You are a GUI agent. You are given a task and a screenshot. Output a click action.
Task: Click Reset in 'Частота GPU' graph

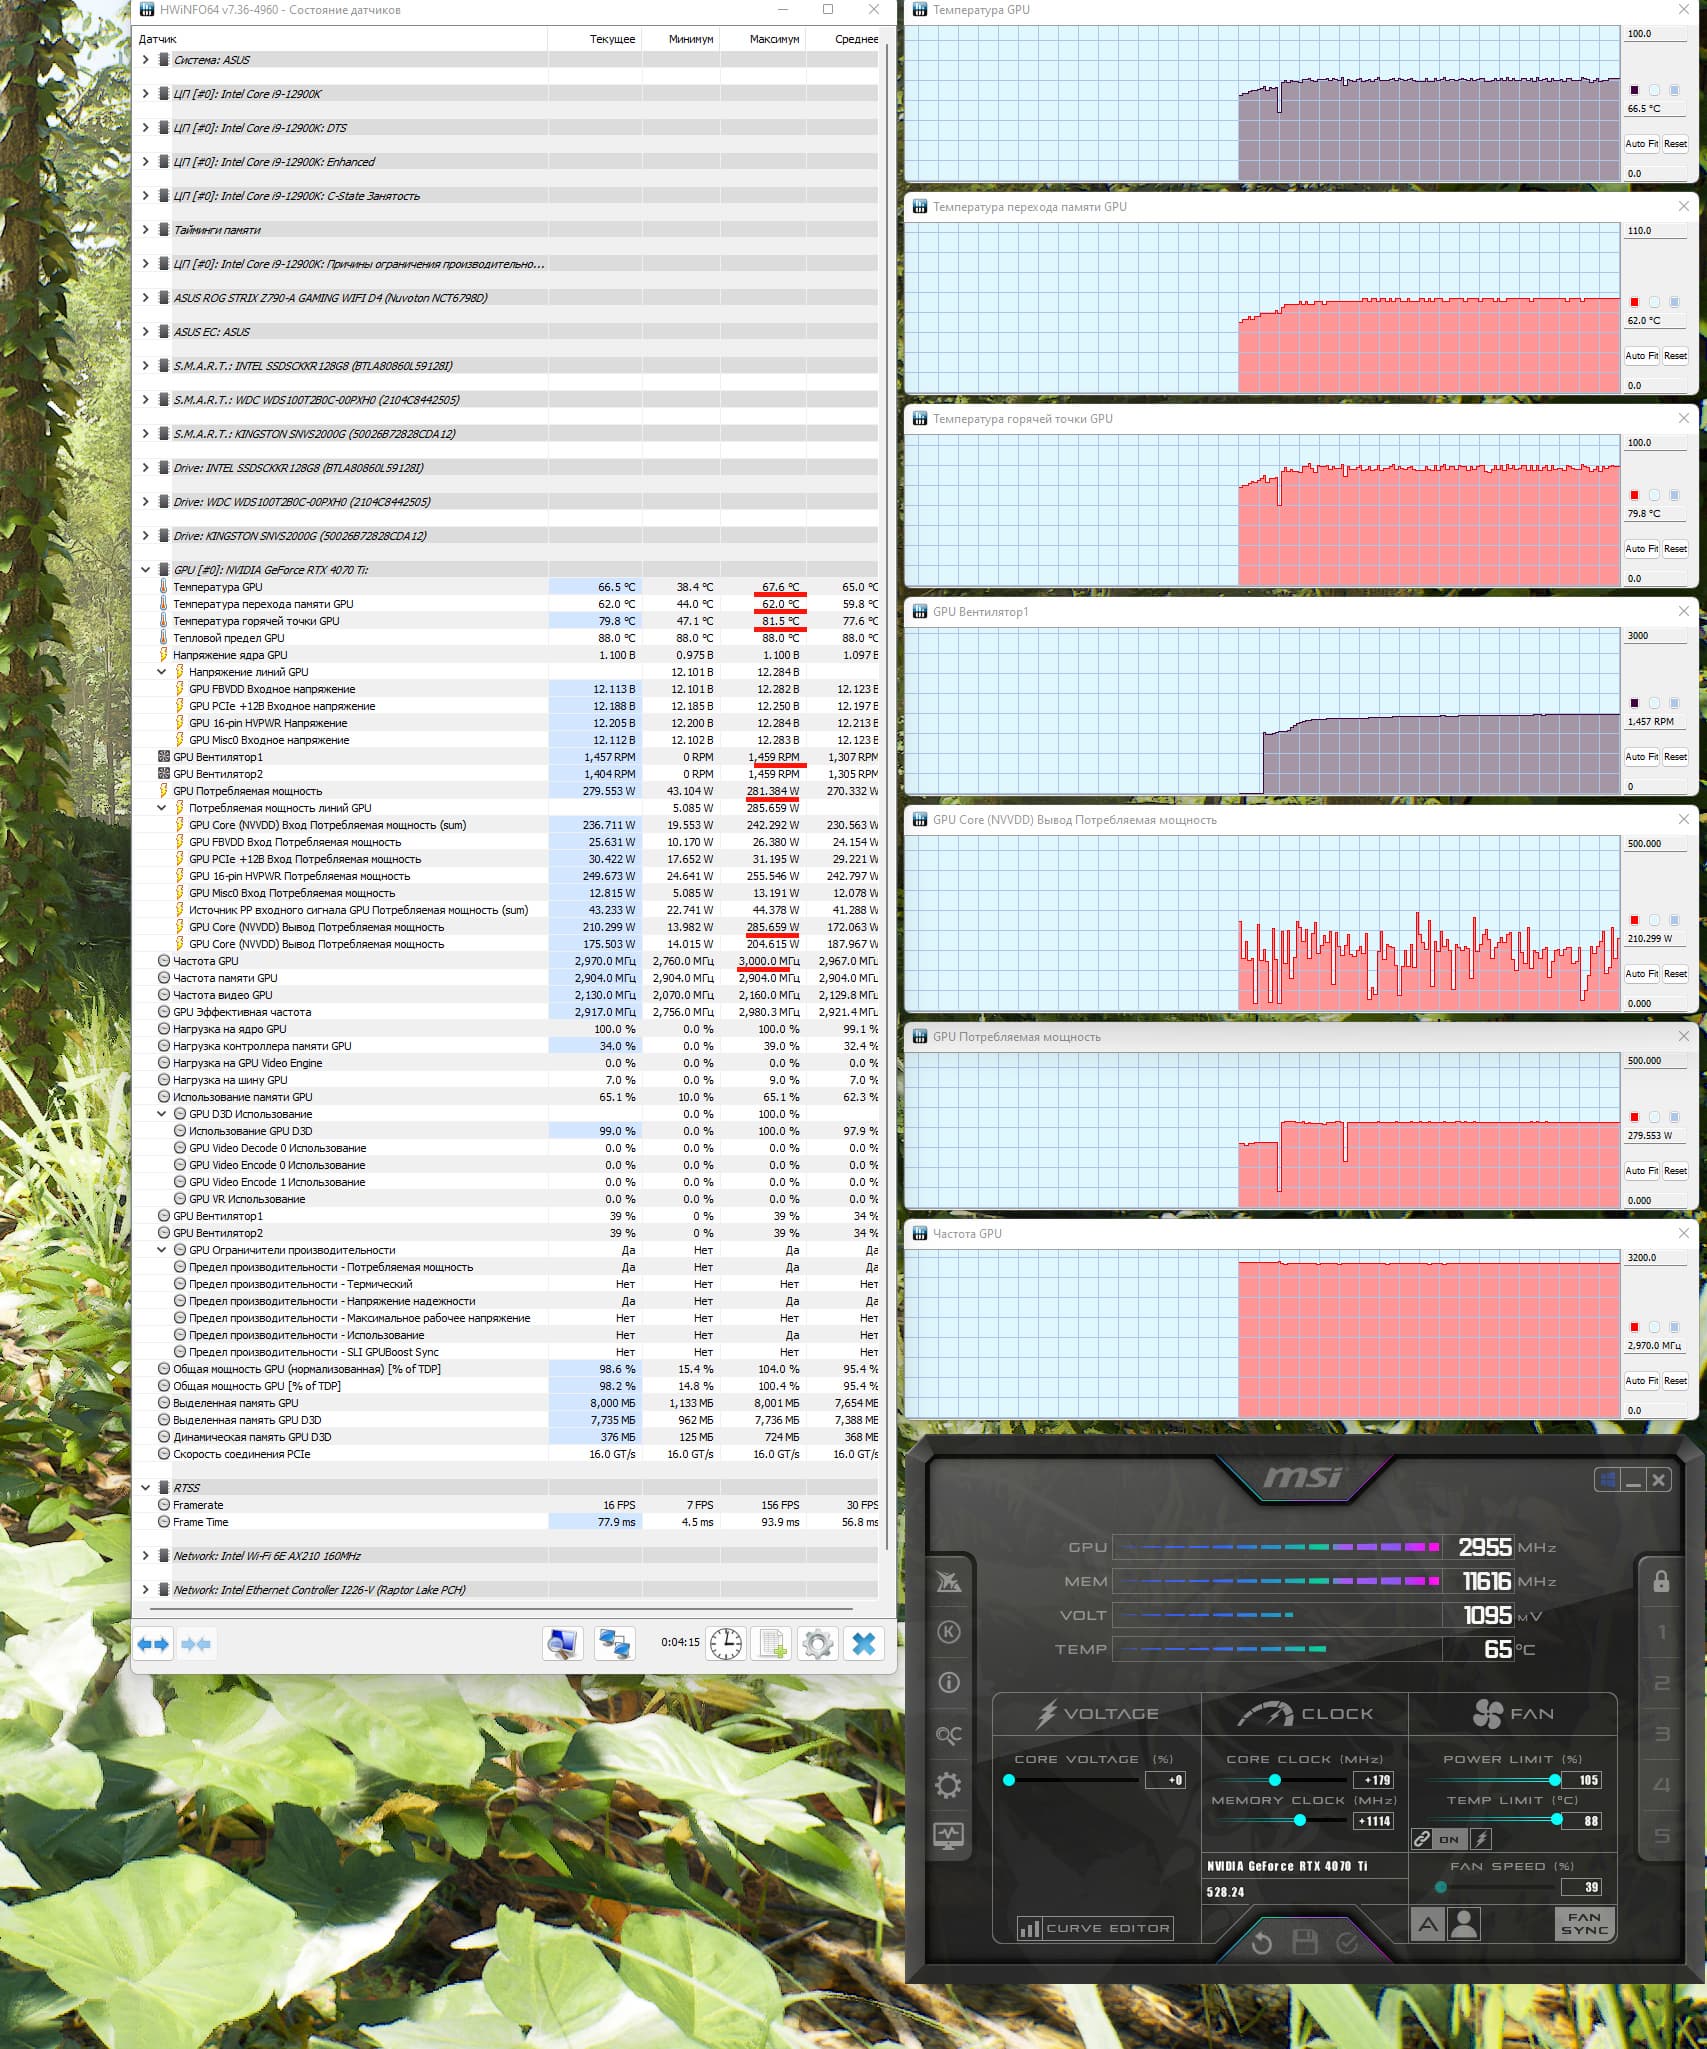pyautogui.click(x=1675, y=1381)
